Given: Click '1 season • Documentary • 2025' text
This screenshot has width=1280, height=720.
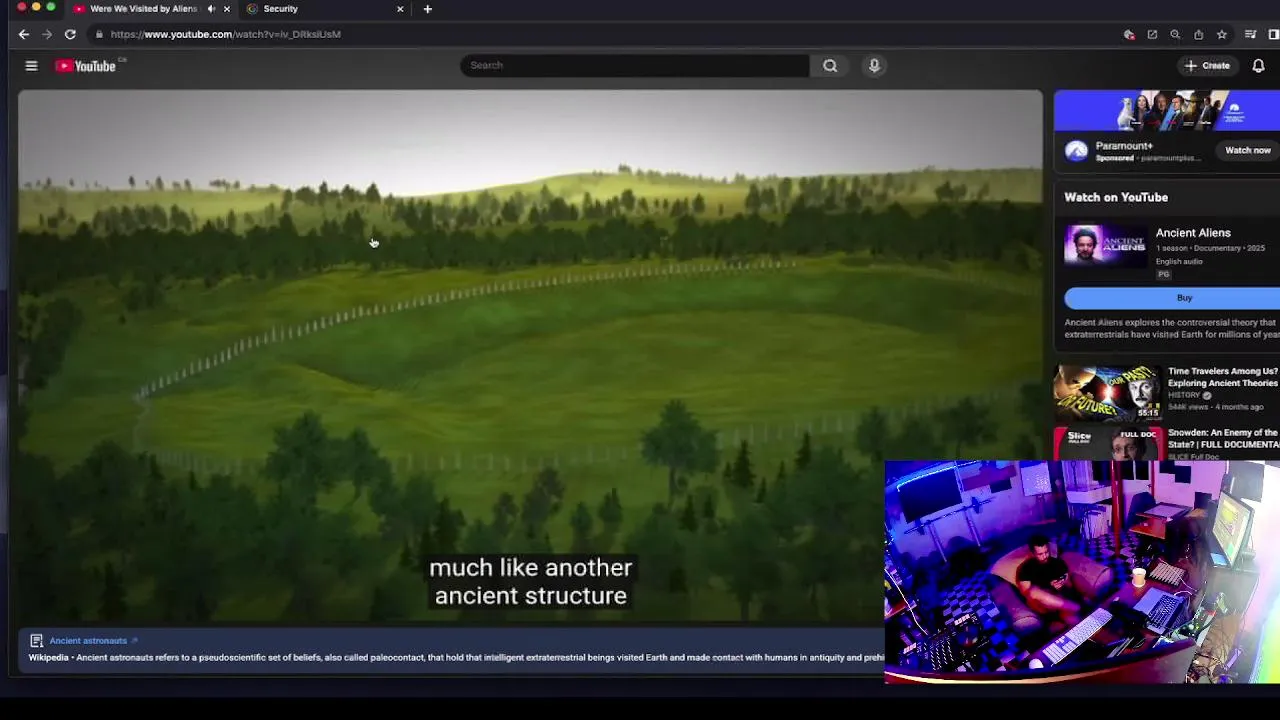Looking at the screenshot, I should [1210, 248].
